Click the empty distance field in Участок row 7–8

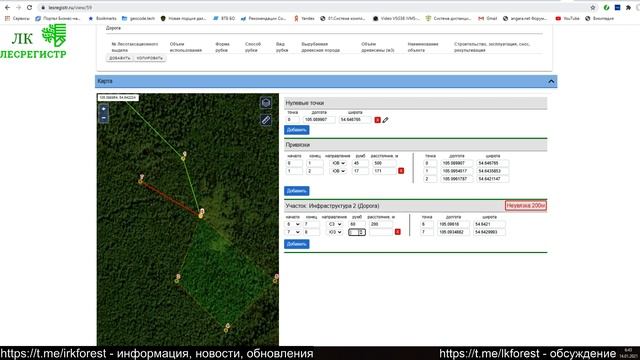380,232
